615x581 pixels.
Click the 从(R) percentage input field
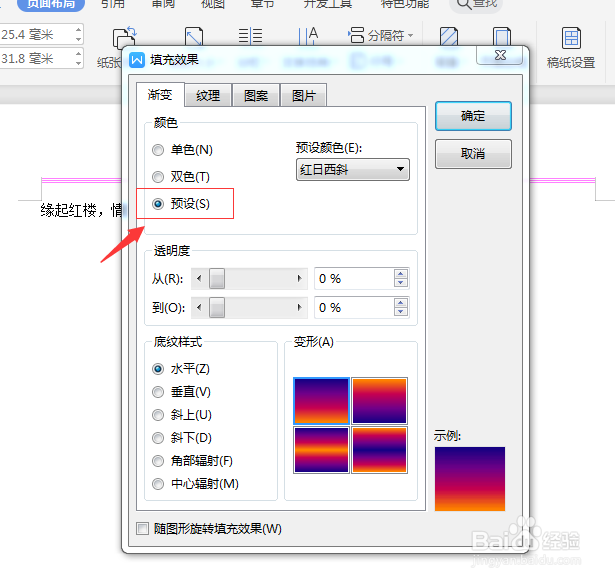(x=354, y=279)
